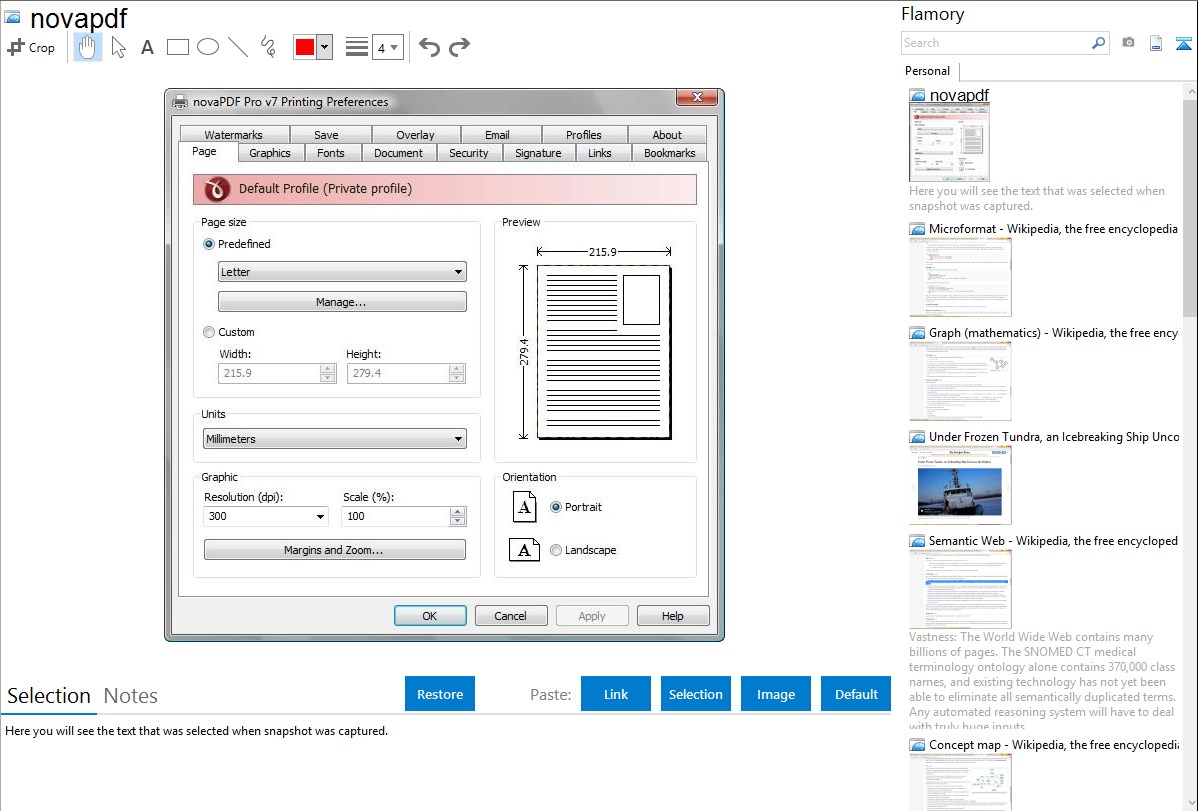Screen dimensions: 1198x811
Task: Switch to the Profiles tab
Action: pyautogui.click(x=584, y=135)
